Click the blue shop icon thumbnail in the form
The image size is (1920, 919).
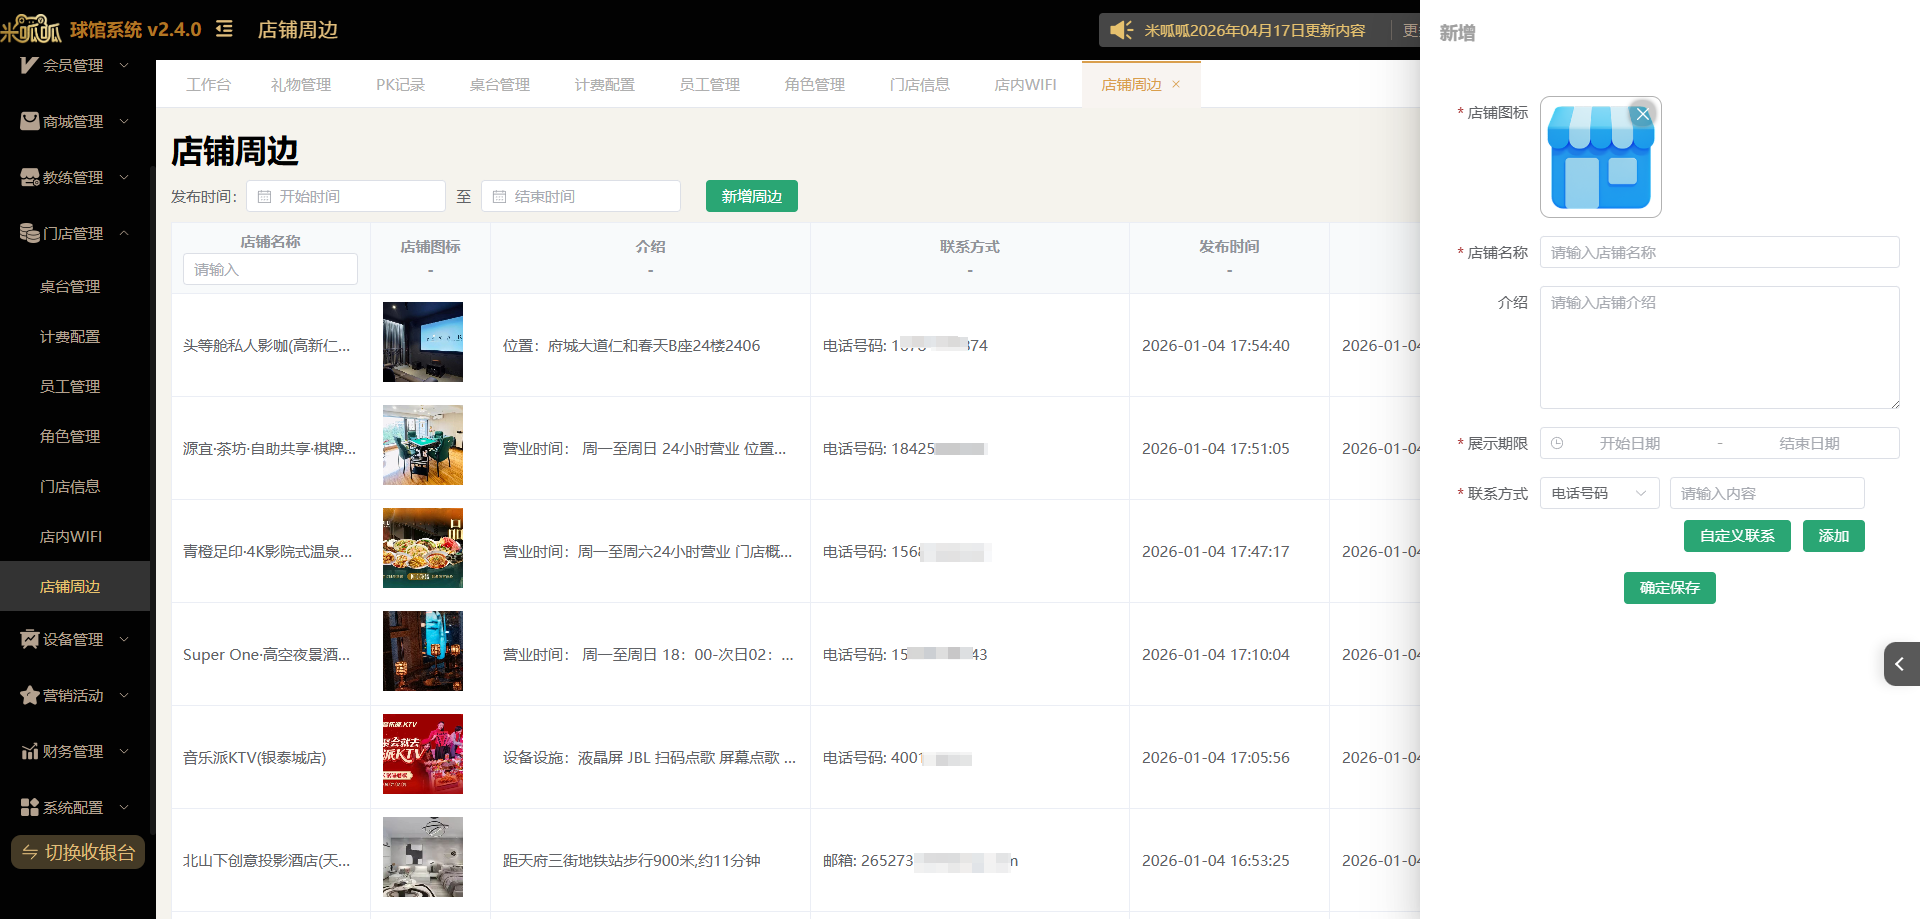click(x=1600, y=157)
